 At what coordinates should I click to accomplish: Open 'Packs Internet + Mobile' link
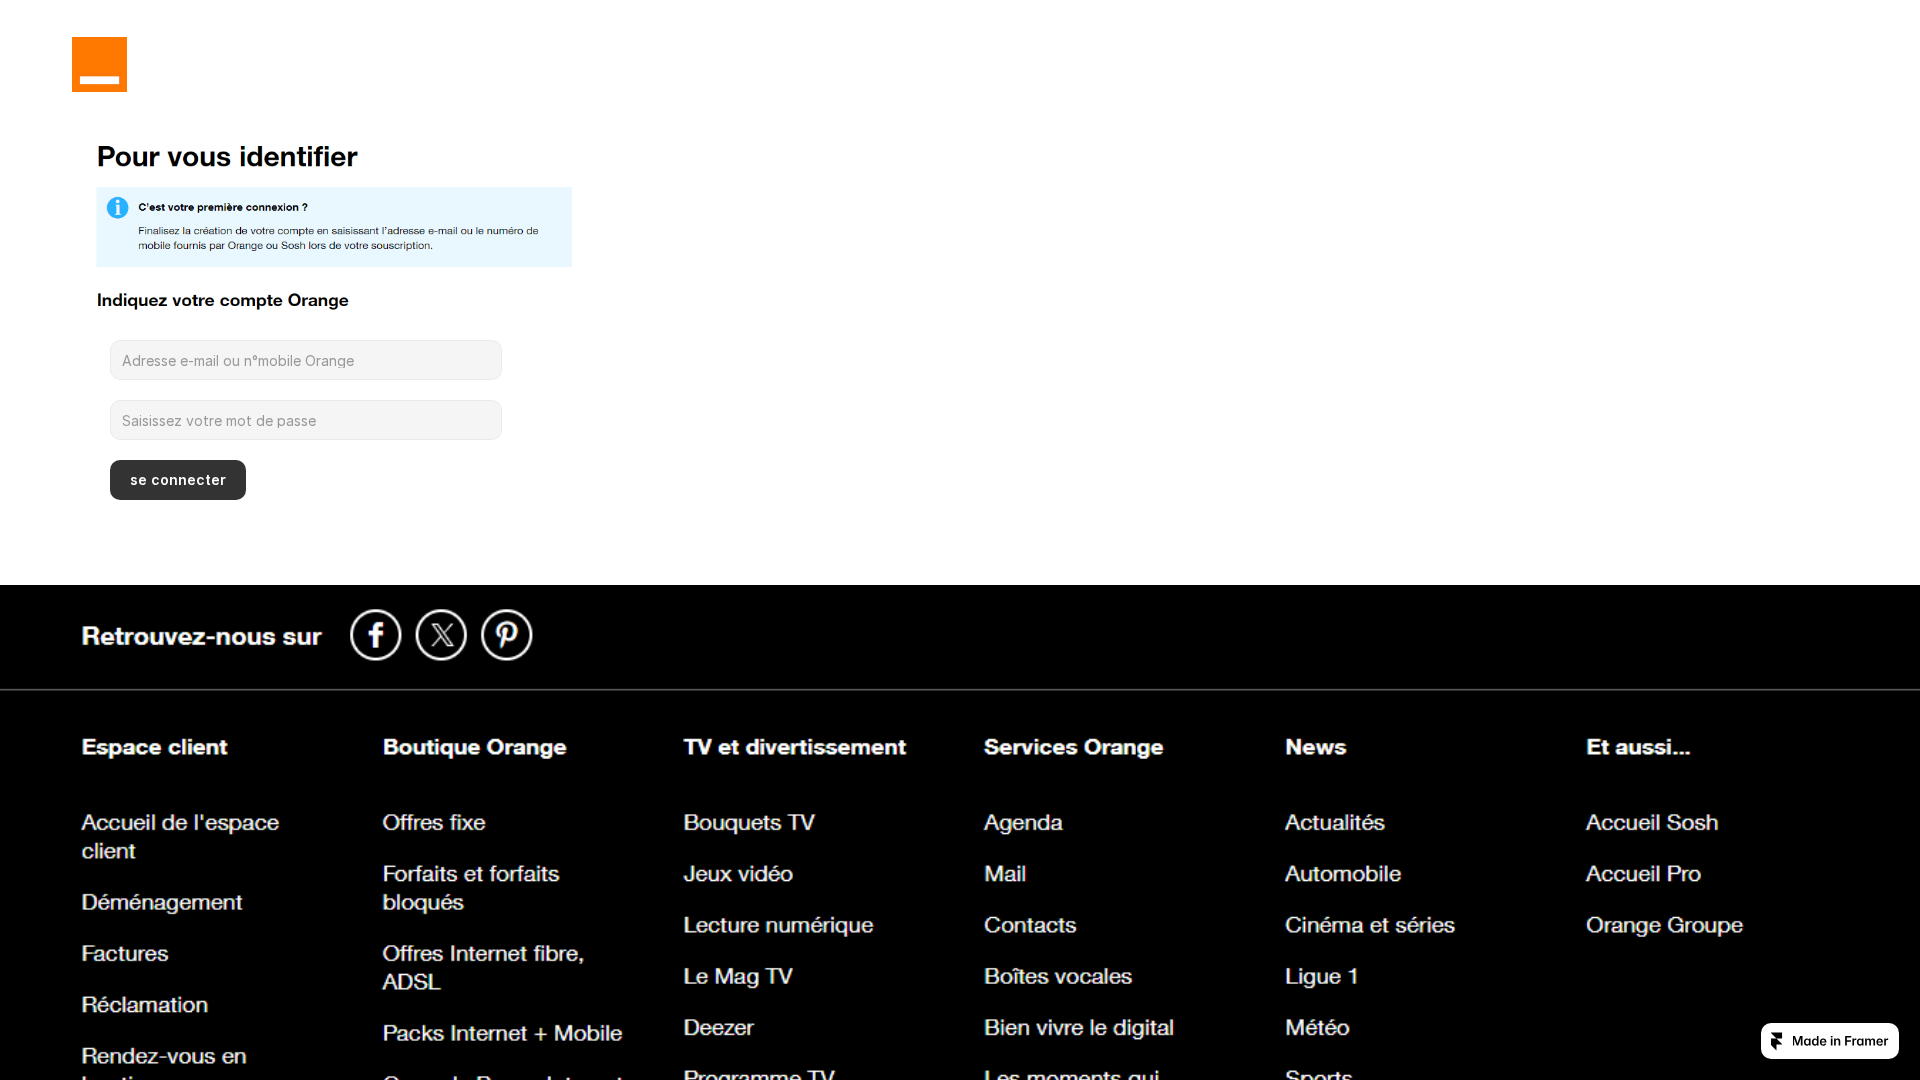[502, 1033]
